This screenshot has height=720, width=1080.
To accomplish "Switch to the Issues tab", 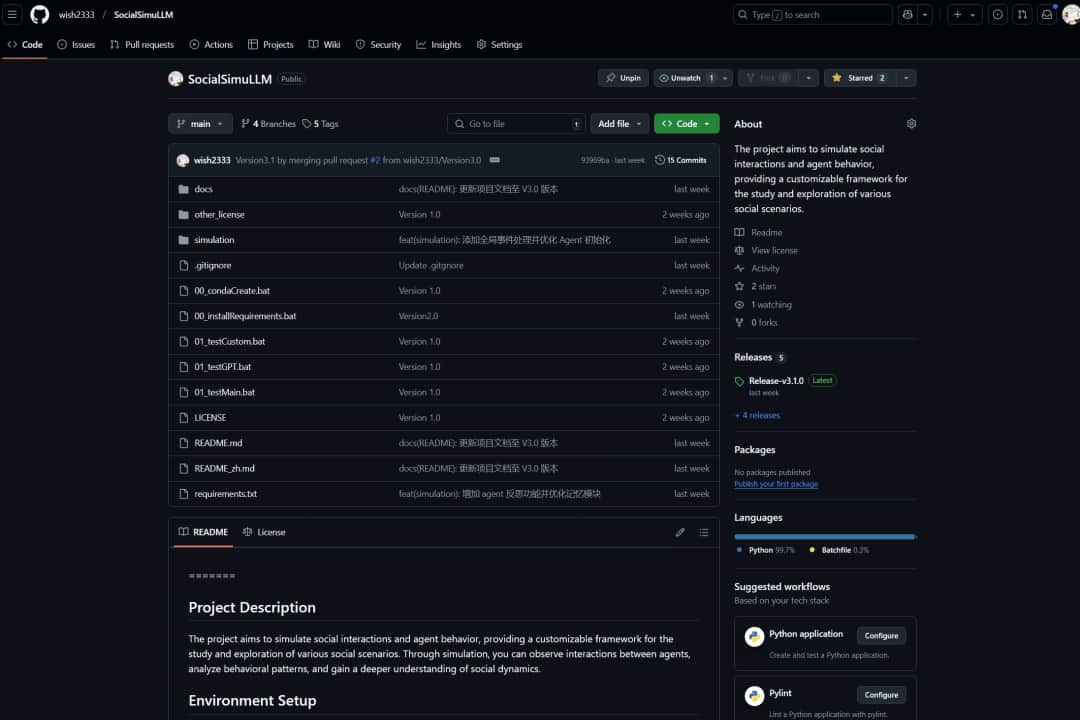I will click(76, 45).
